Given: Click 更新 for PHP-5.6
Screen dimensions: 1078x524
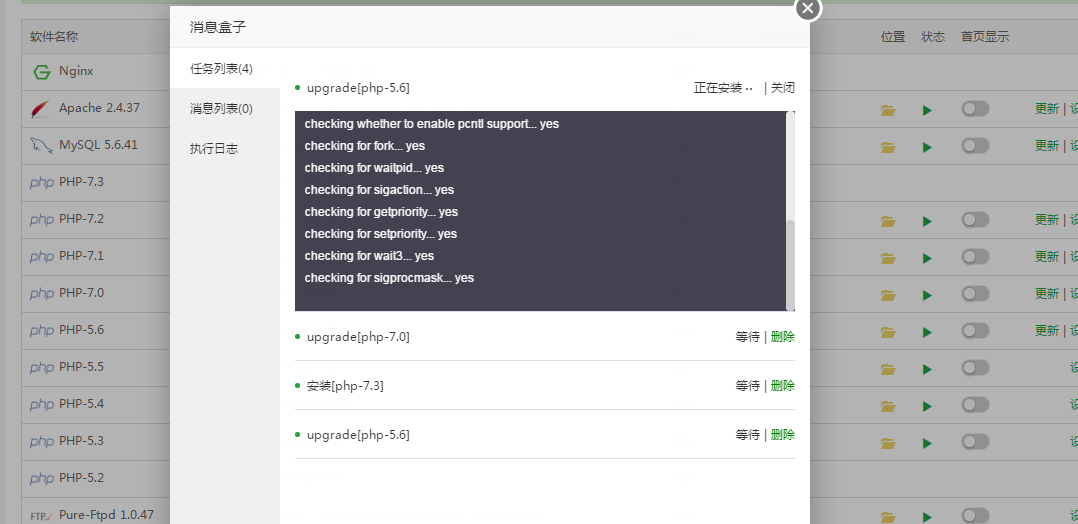Looking at the screenshot, I should click(1047, 331).
